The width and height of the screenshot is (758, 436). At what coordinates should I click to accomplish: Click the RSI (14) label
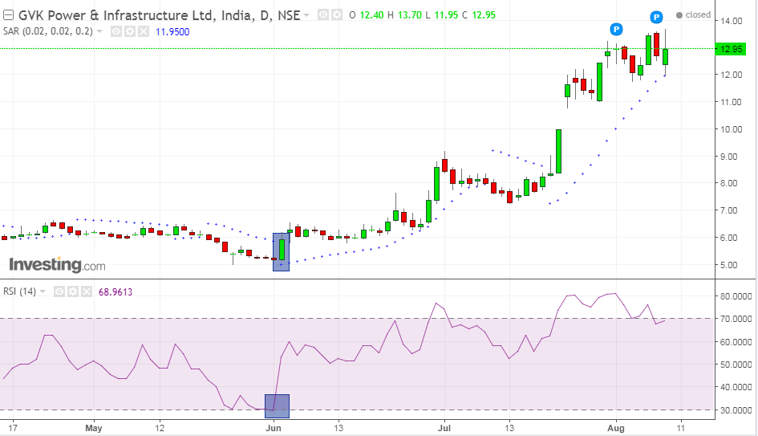point(19,291)
